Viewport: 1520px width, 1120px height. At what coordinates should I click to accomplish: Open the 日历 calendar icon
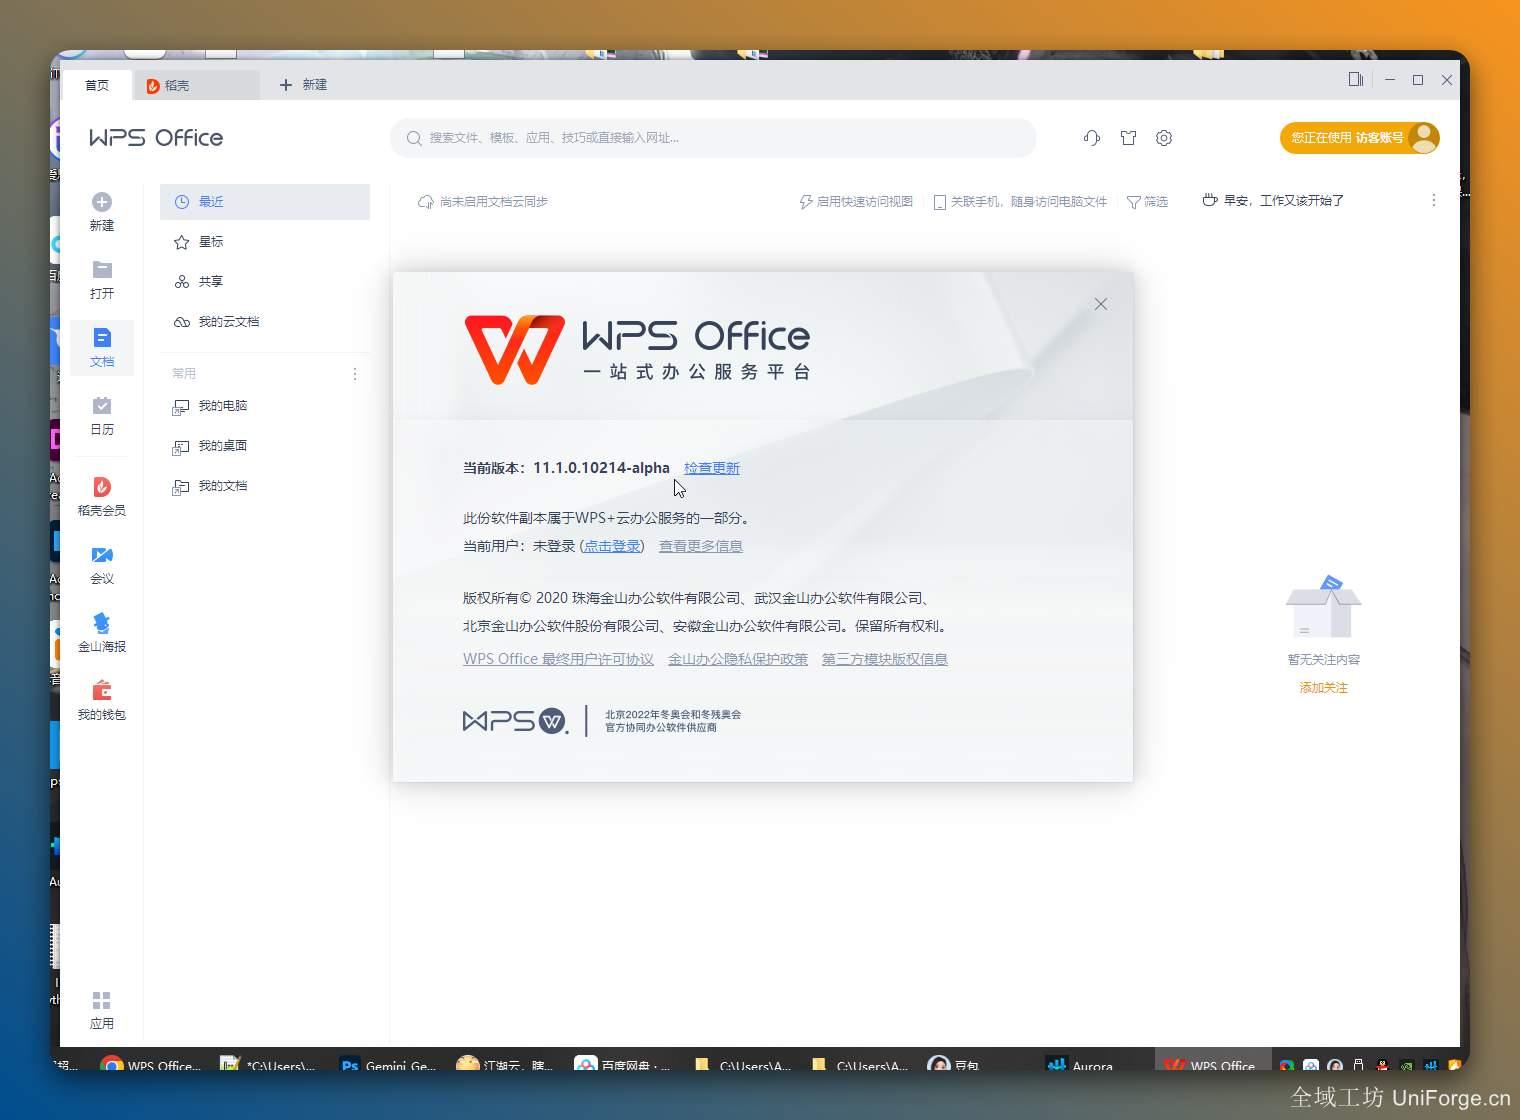[102, 406]
